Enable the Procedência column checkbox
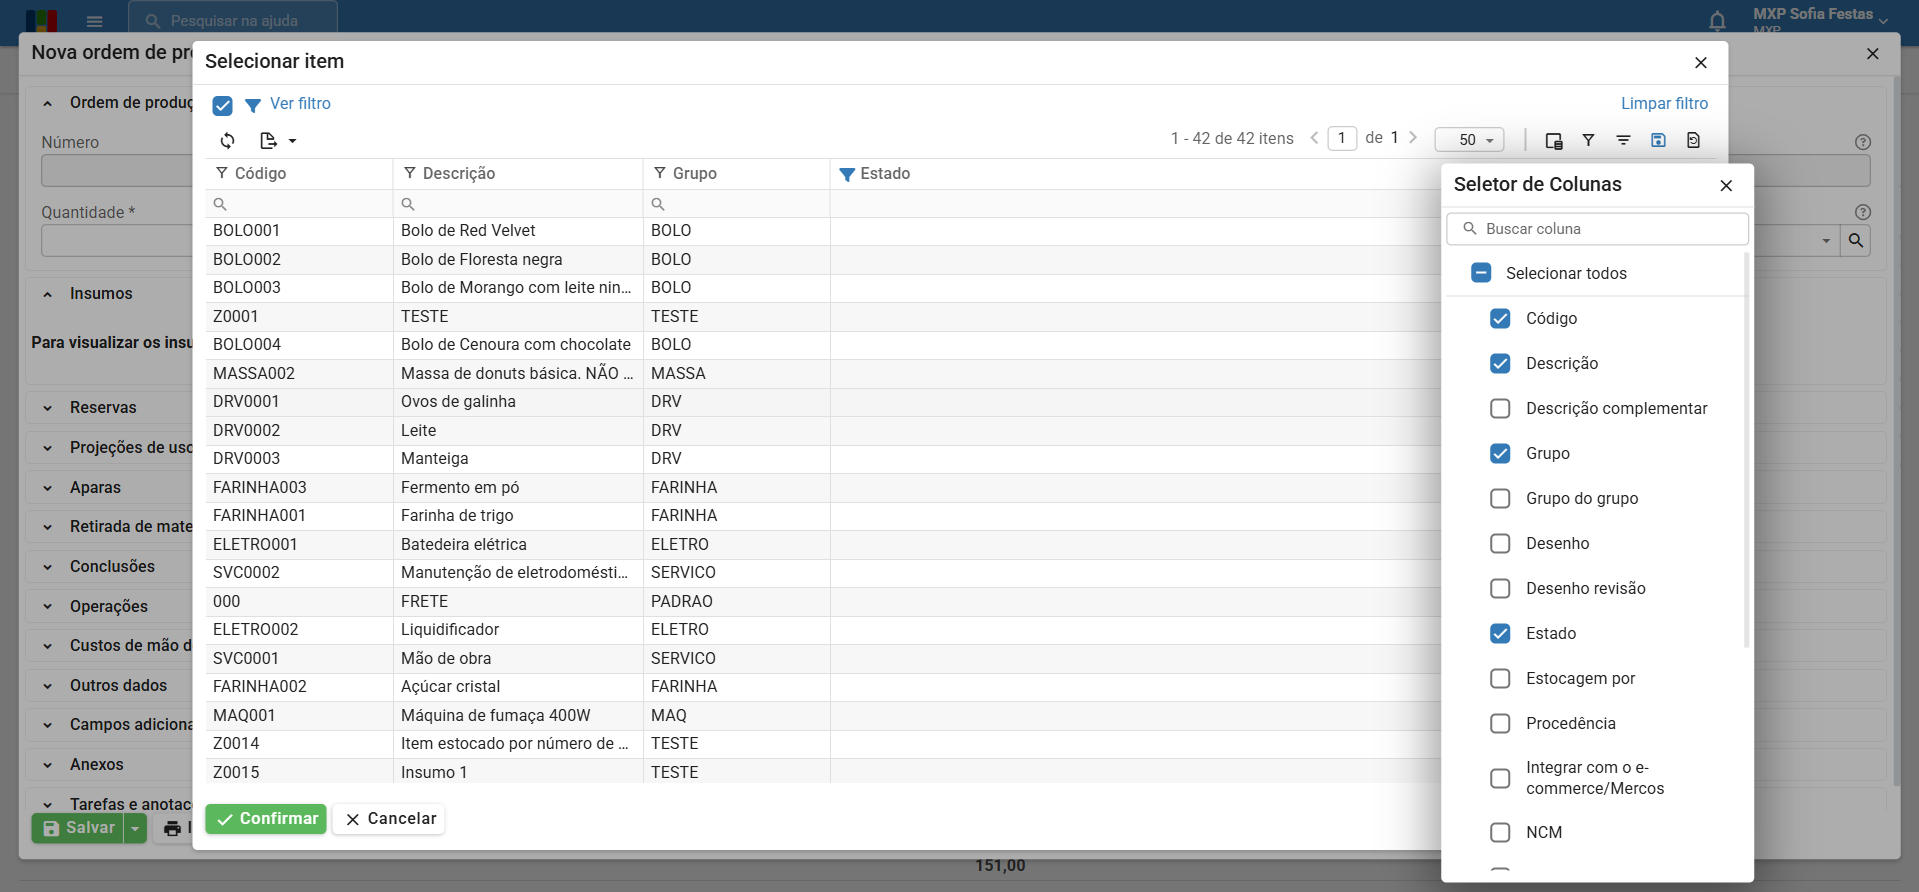 [1500, 723]
